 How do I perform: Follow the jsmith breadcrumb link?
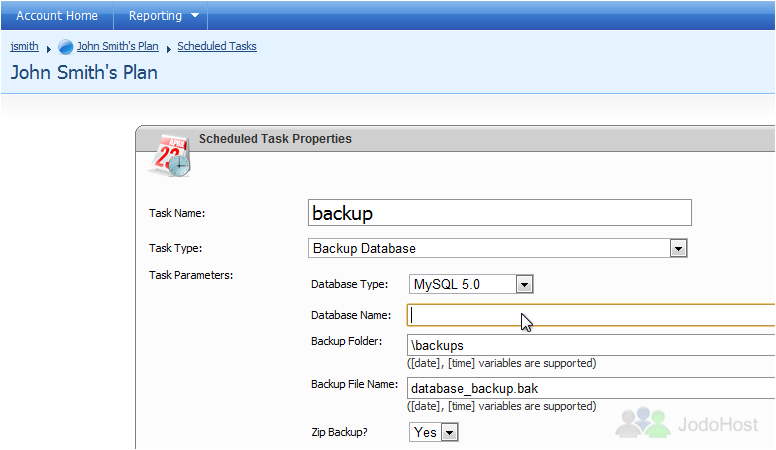[x=24, y=46]
